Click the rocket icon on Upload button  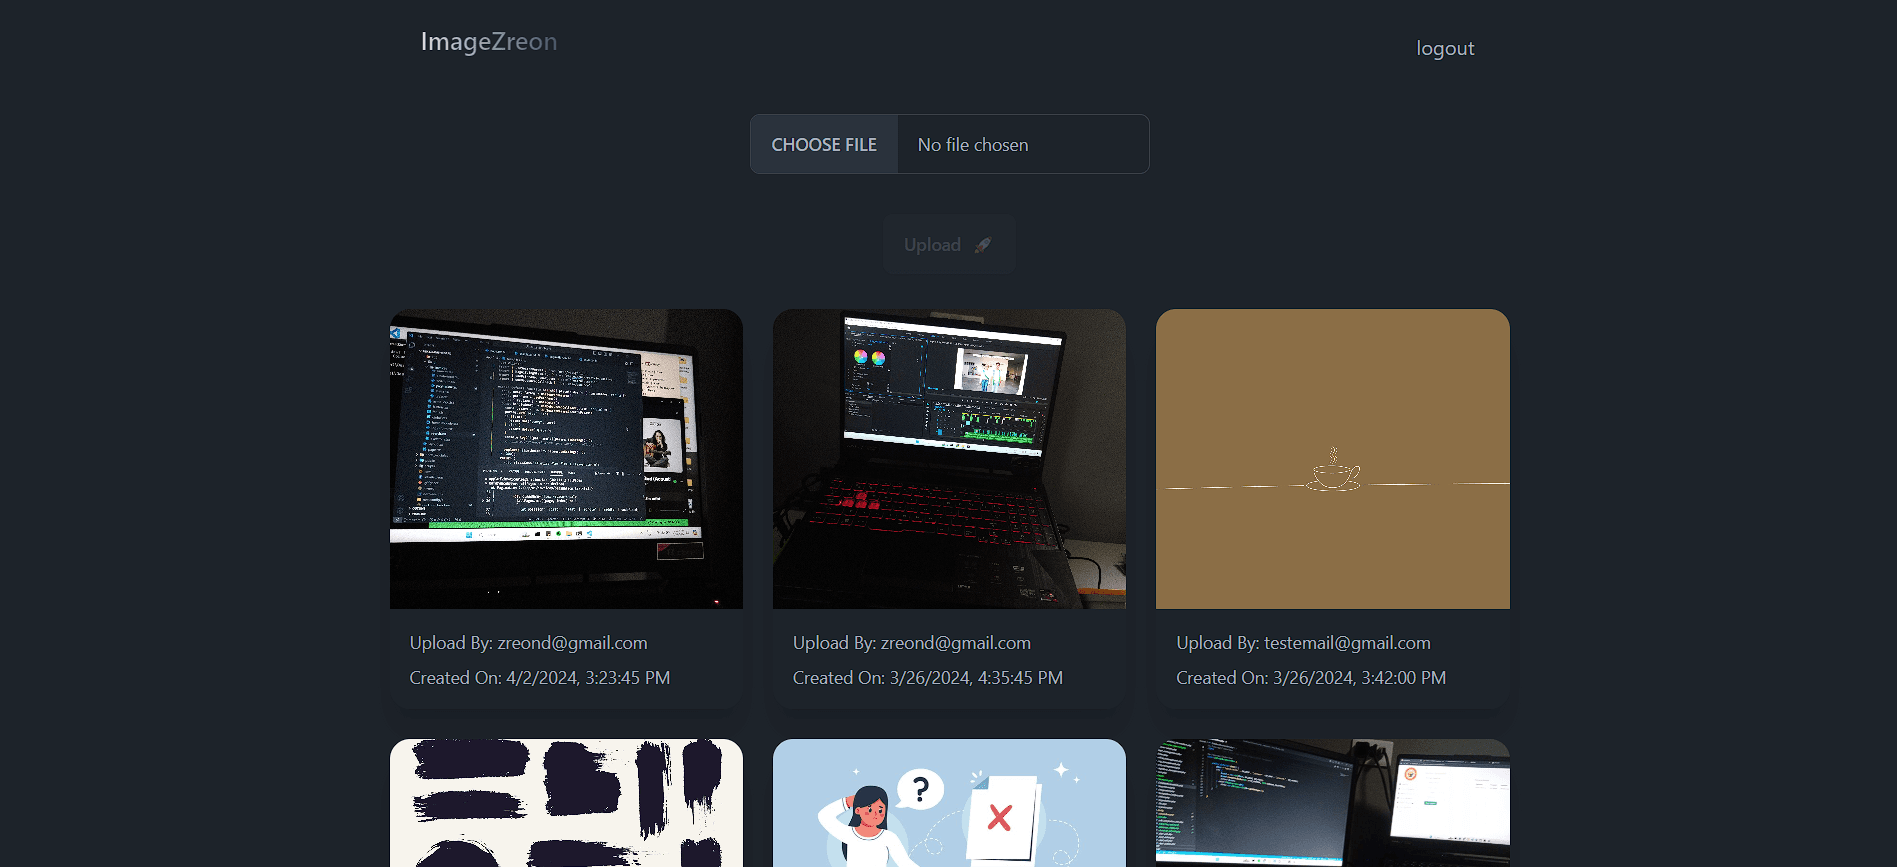tap(983, 245)
